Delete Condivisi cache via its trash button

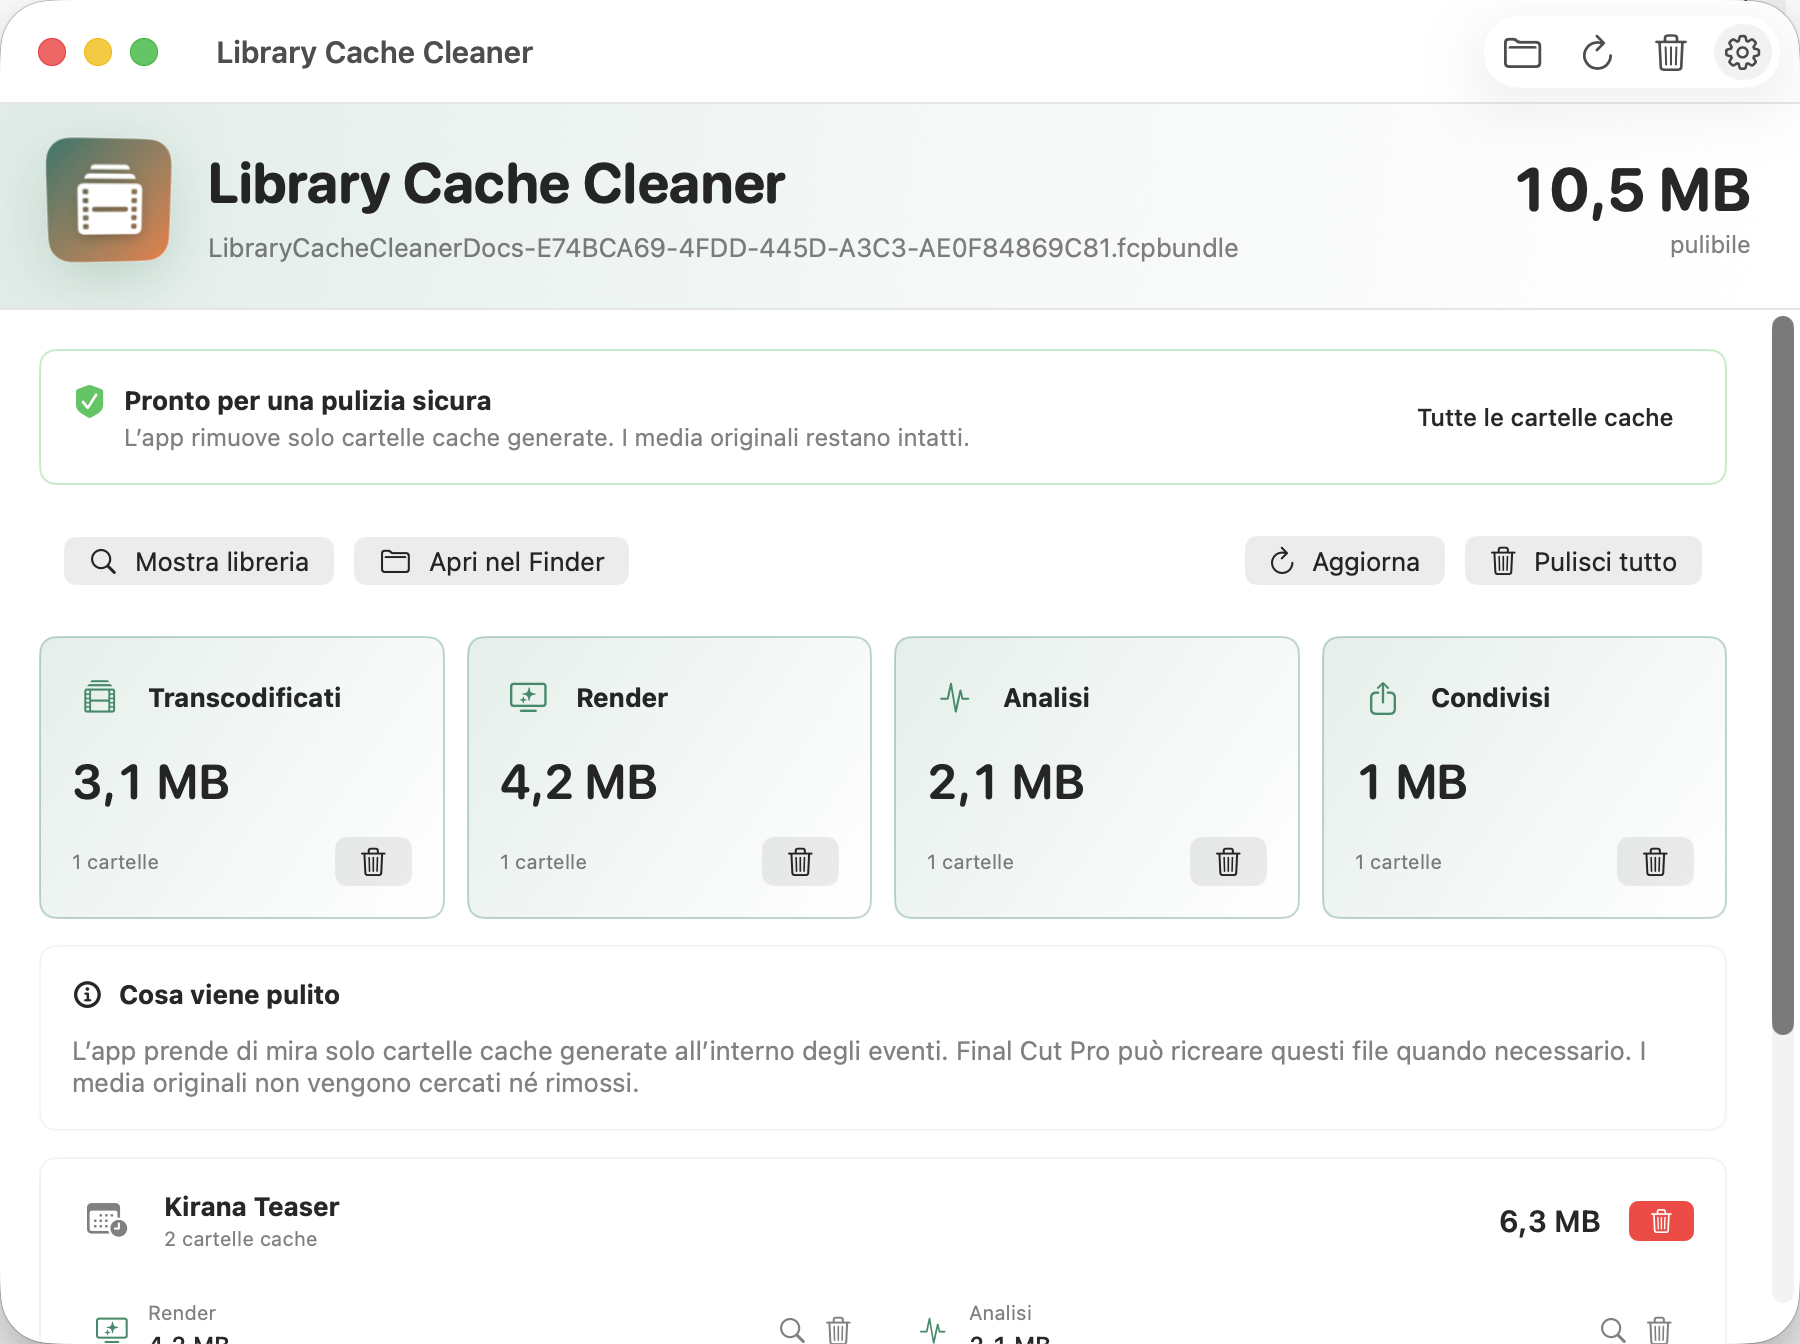pos(1655,861)
